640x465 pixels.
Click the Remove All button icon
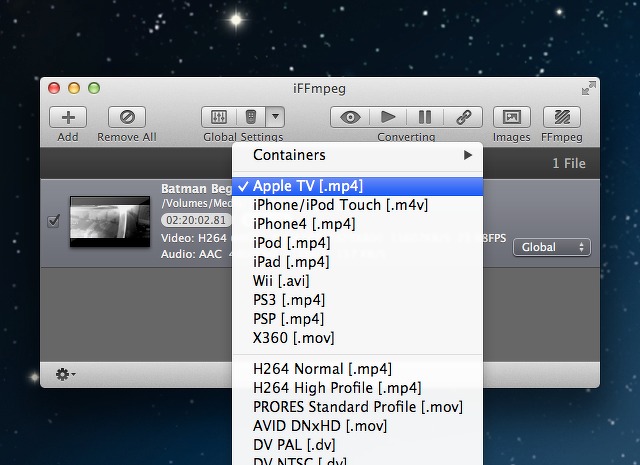(127, 117)
